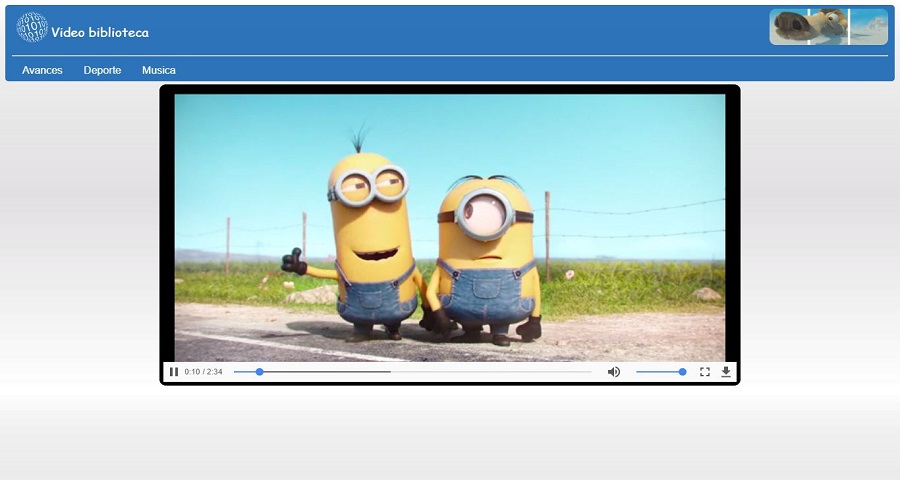This screenshot has height=480, width=900.
Task: Mute the video with the speaker icon
Action: (x=614, y=372)
